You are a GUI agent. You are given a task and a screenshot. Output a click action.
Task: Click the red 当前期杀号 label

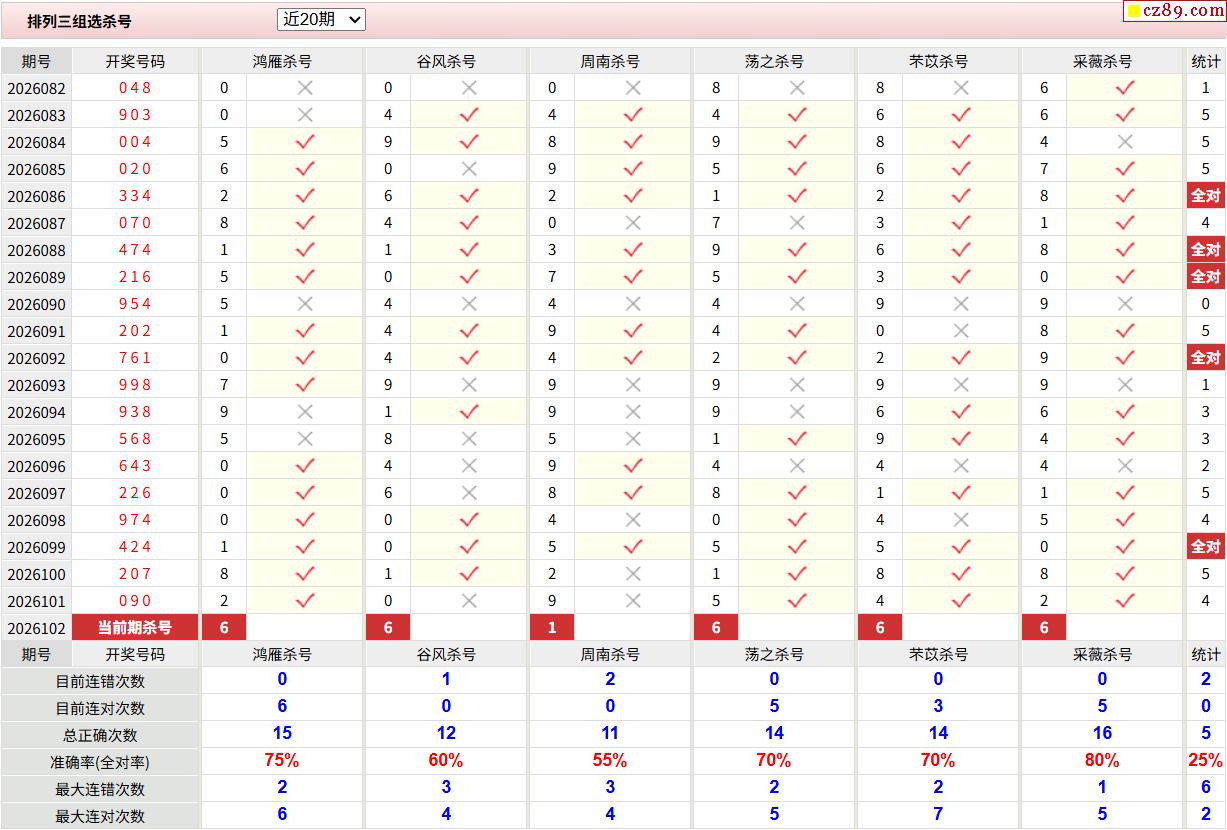[135, 628]
